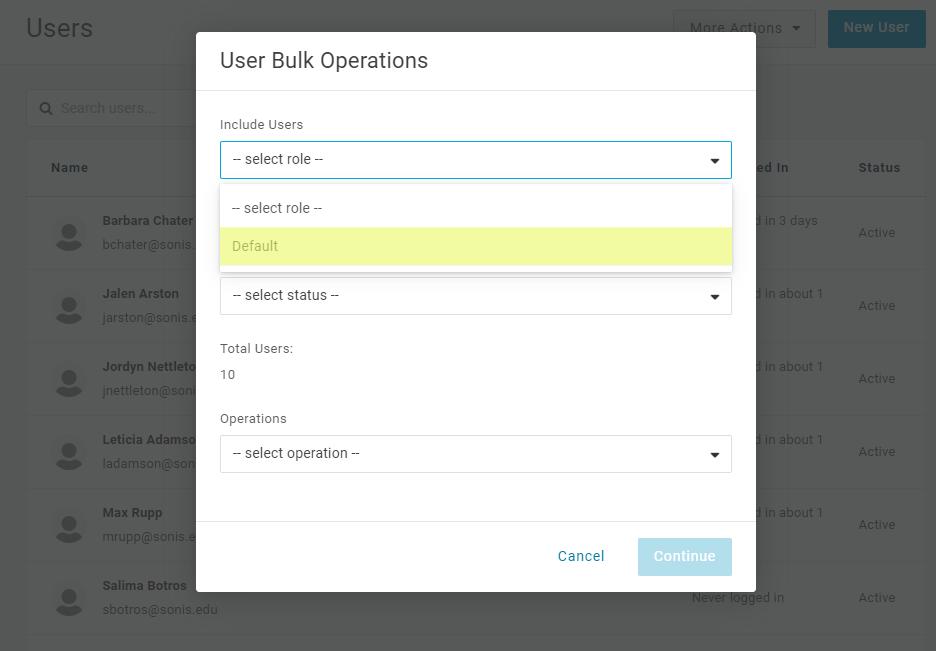Click the New User button
The image size is (936, 651).
[876, 28]
